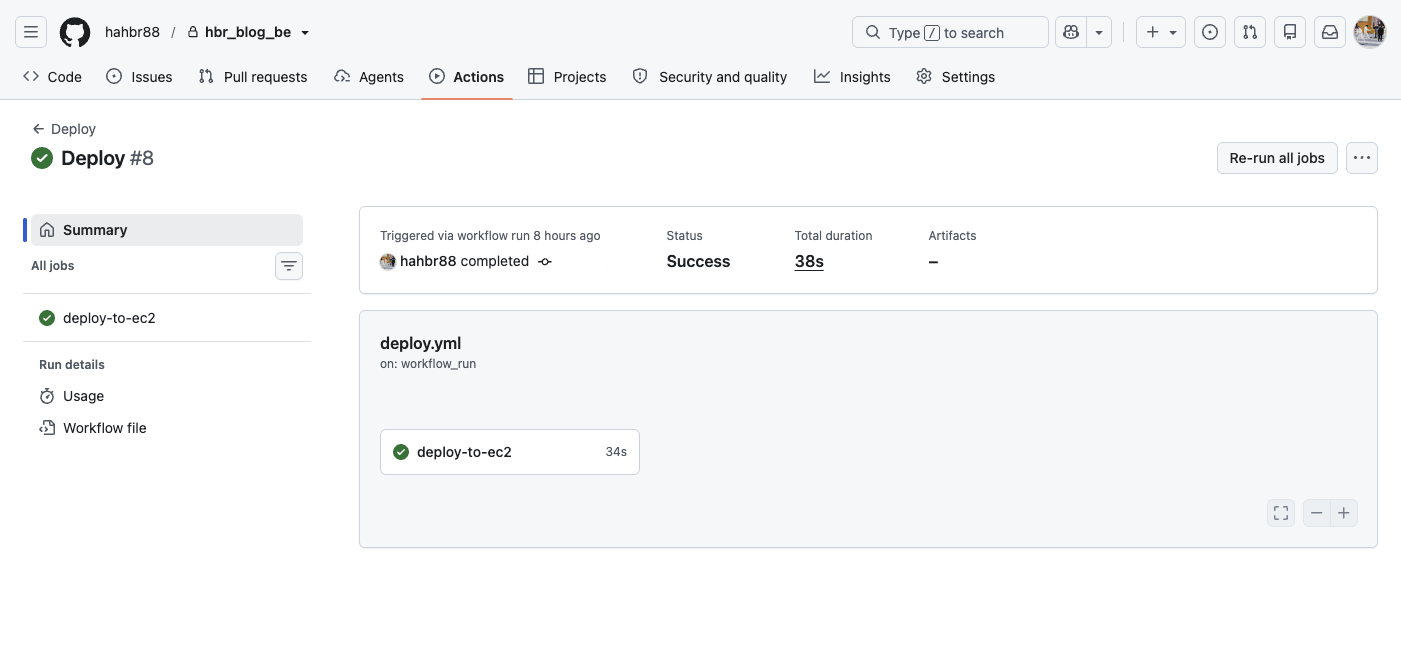
Task: Open the Copilot chat icon
Action: [1071, 32]
